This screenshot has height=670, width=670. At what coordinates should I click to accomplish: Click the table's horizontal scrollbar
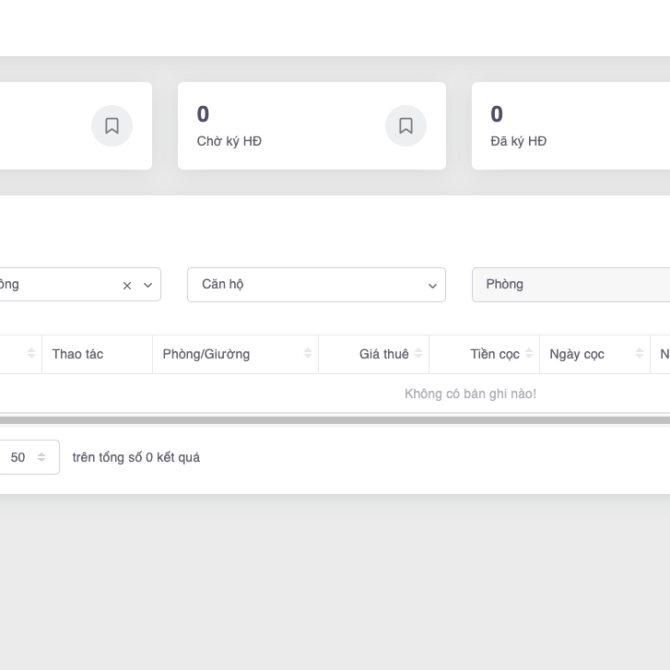[335, 420]
